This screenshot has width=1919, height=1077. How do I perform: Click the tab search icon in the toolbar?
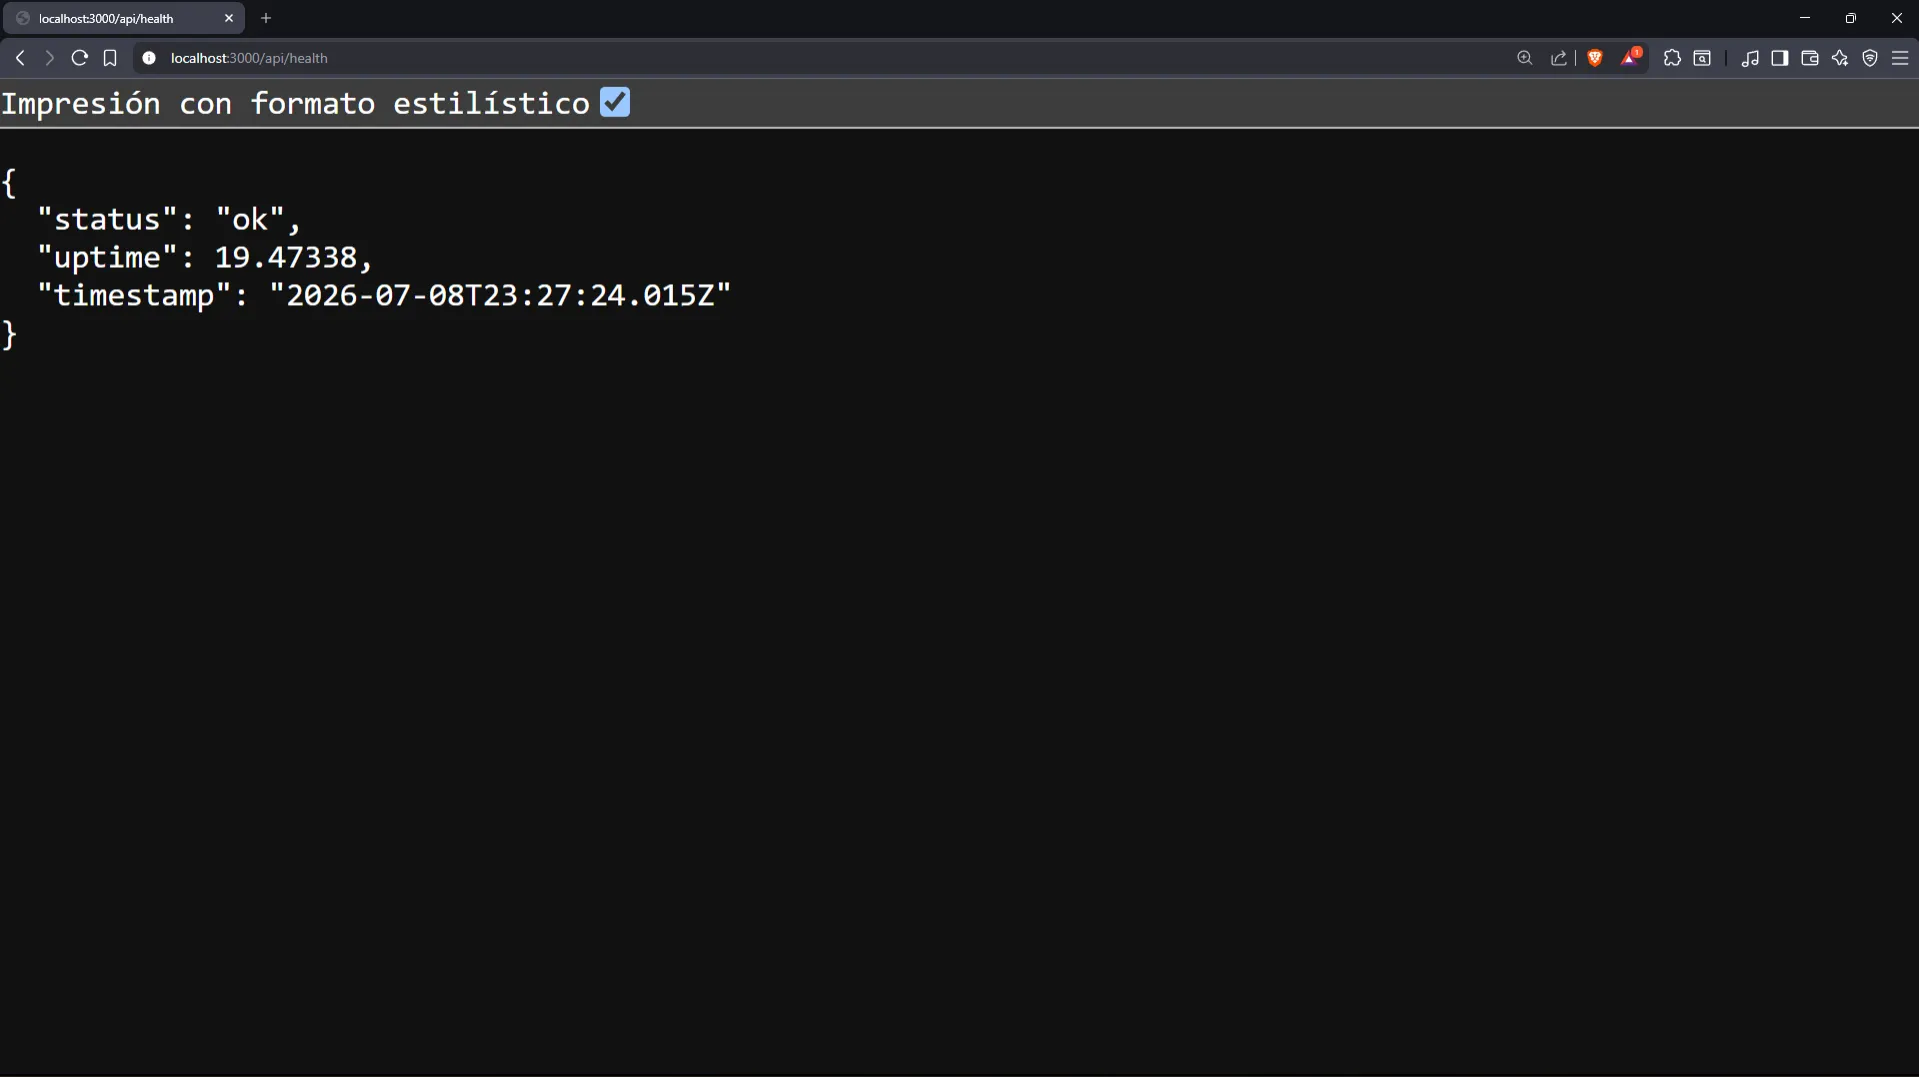1702,58
